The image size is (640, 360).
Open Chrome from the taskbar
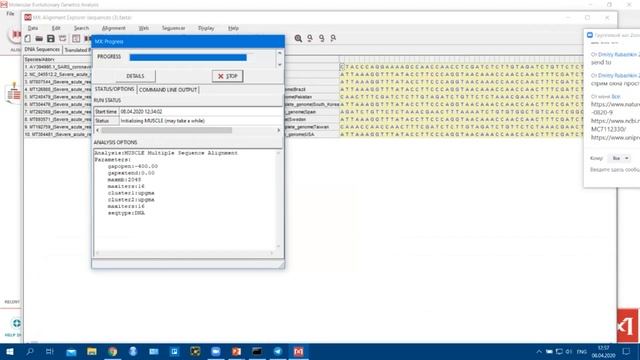click(113, 351)
